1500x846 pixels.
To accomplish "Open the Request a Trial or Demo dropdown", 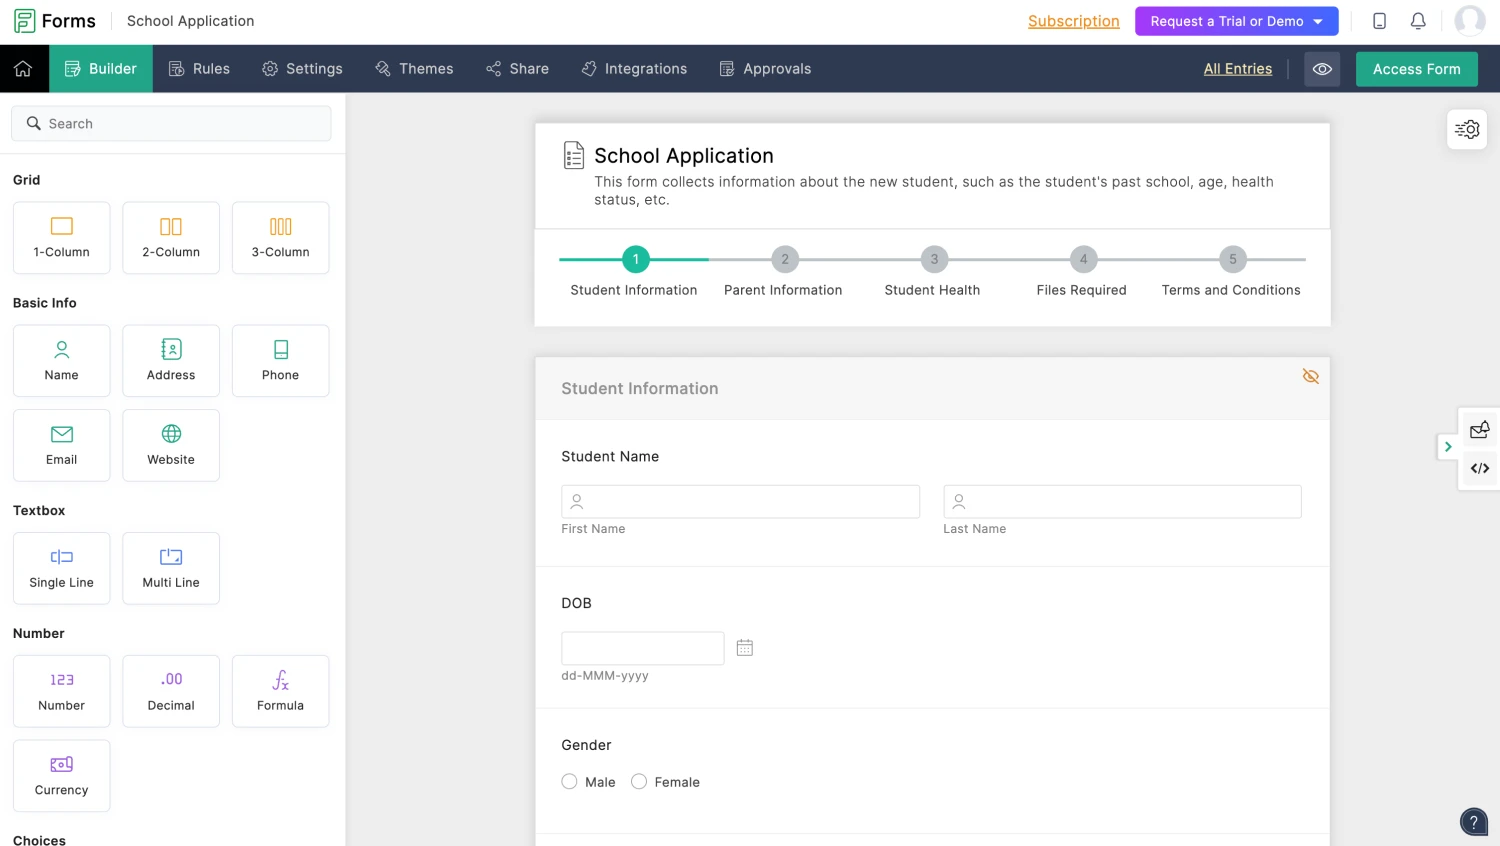I will pyautogui.click(x=1236, y=20).
